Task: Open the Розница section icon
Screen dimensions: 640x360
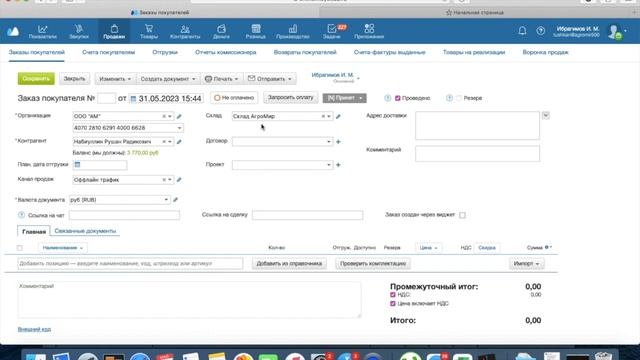Action: pyautogui.click(x=256, y=31)
